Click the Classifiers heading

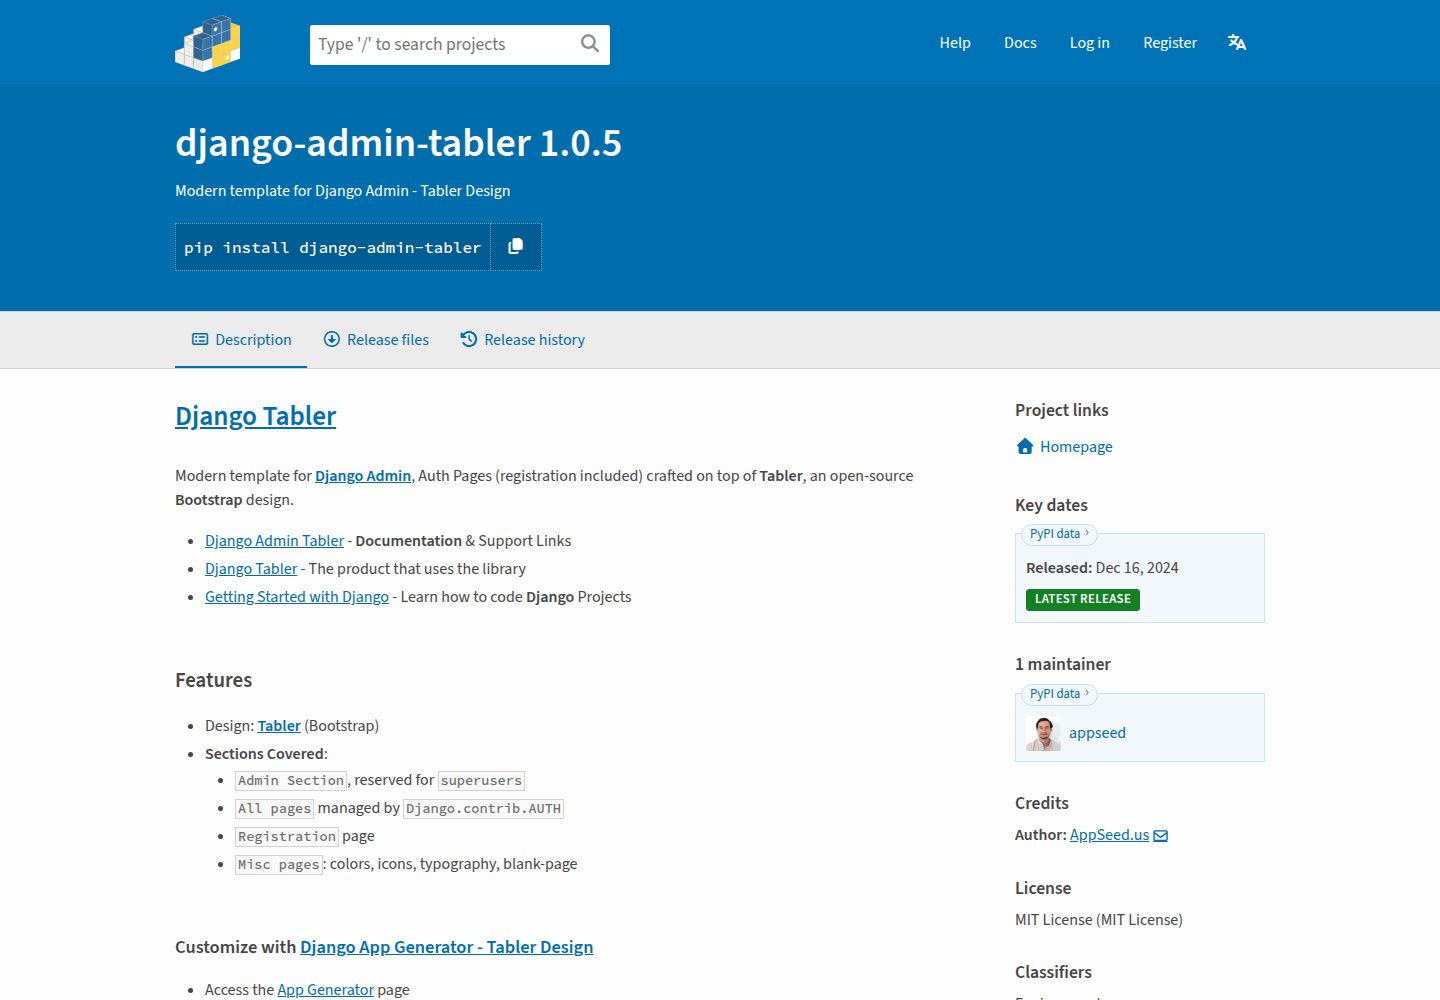coord(1053,972)
